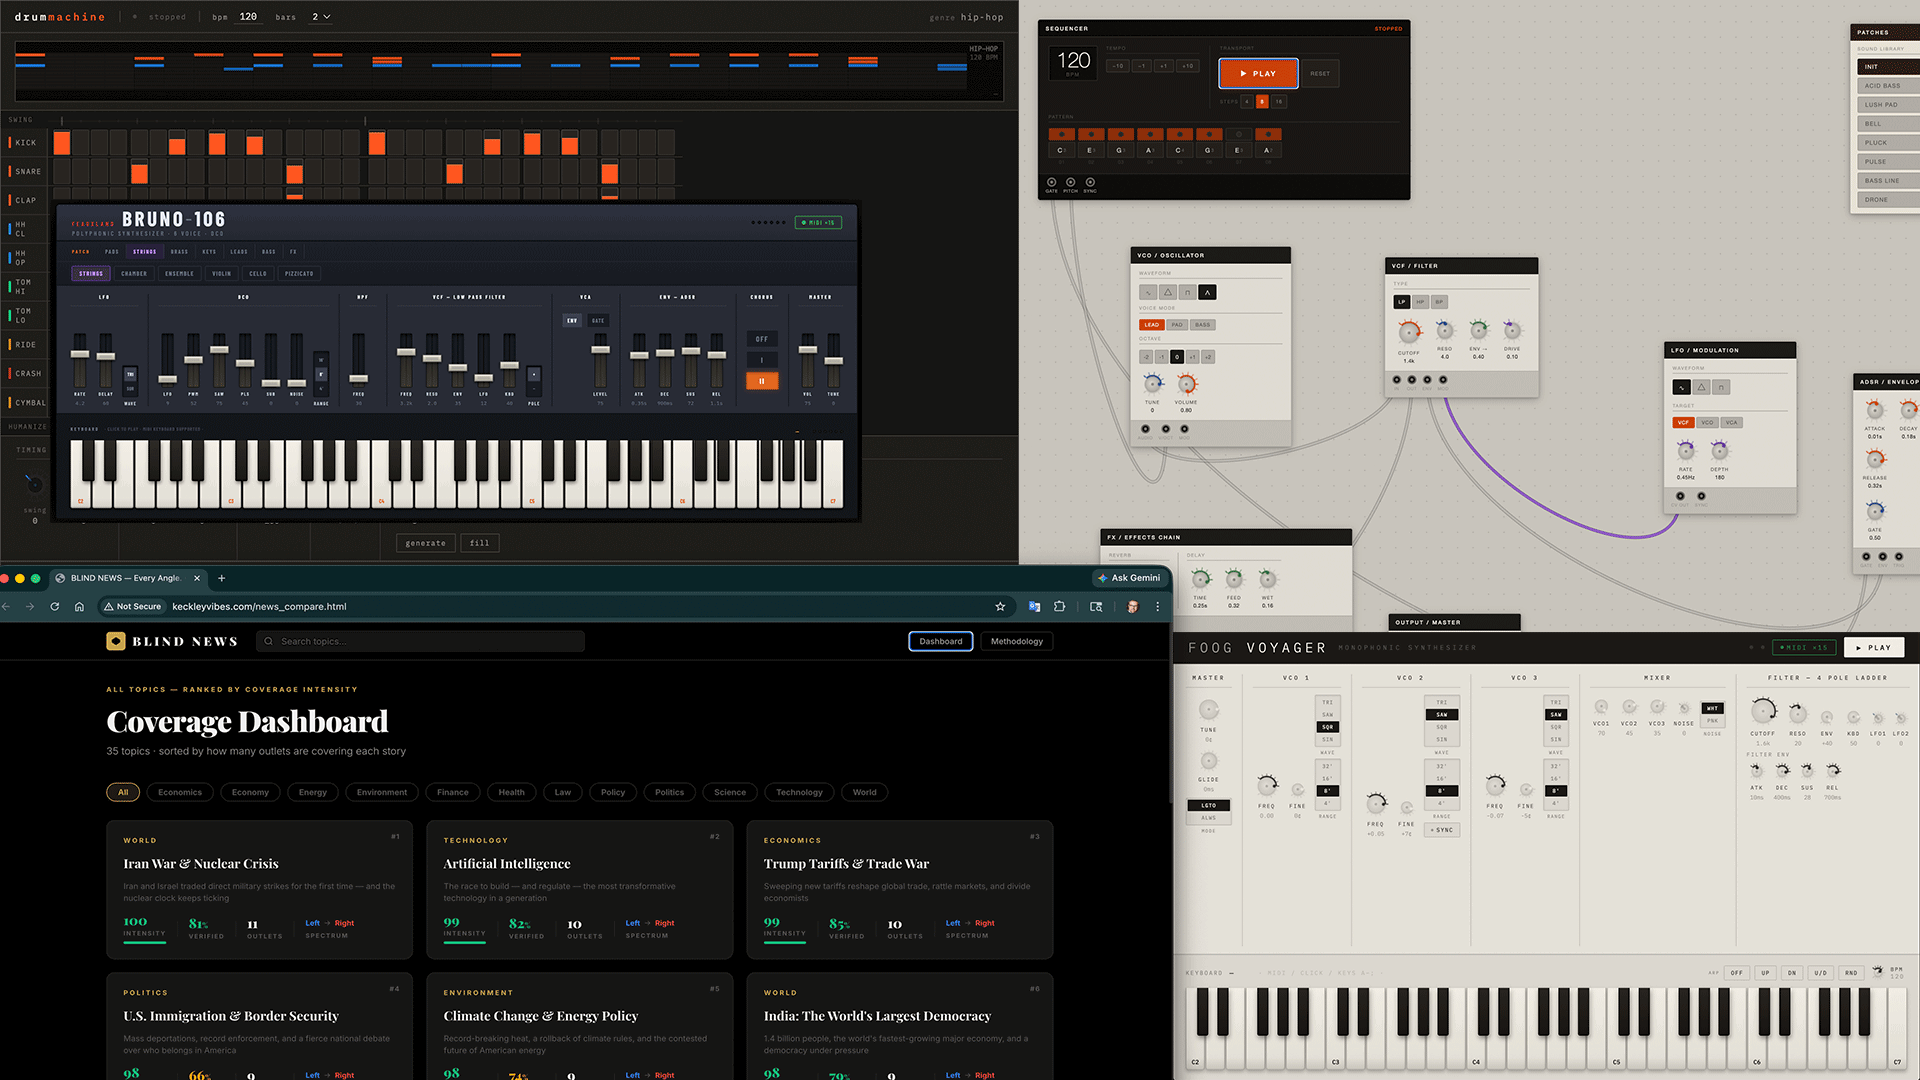This screenshot has width=1920, height=1080.
Task: Select the square waveform in VCO Oscillator
Action: [x=1187, y=293]
